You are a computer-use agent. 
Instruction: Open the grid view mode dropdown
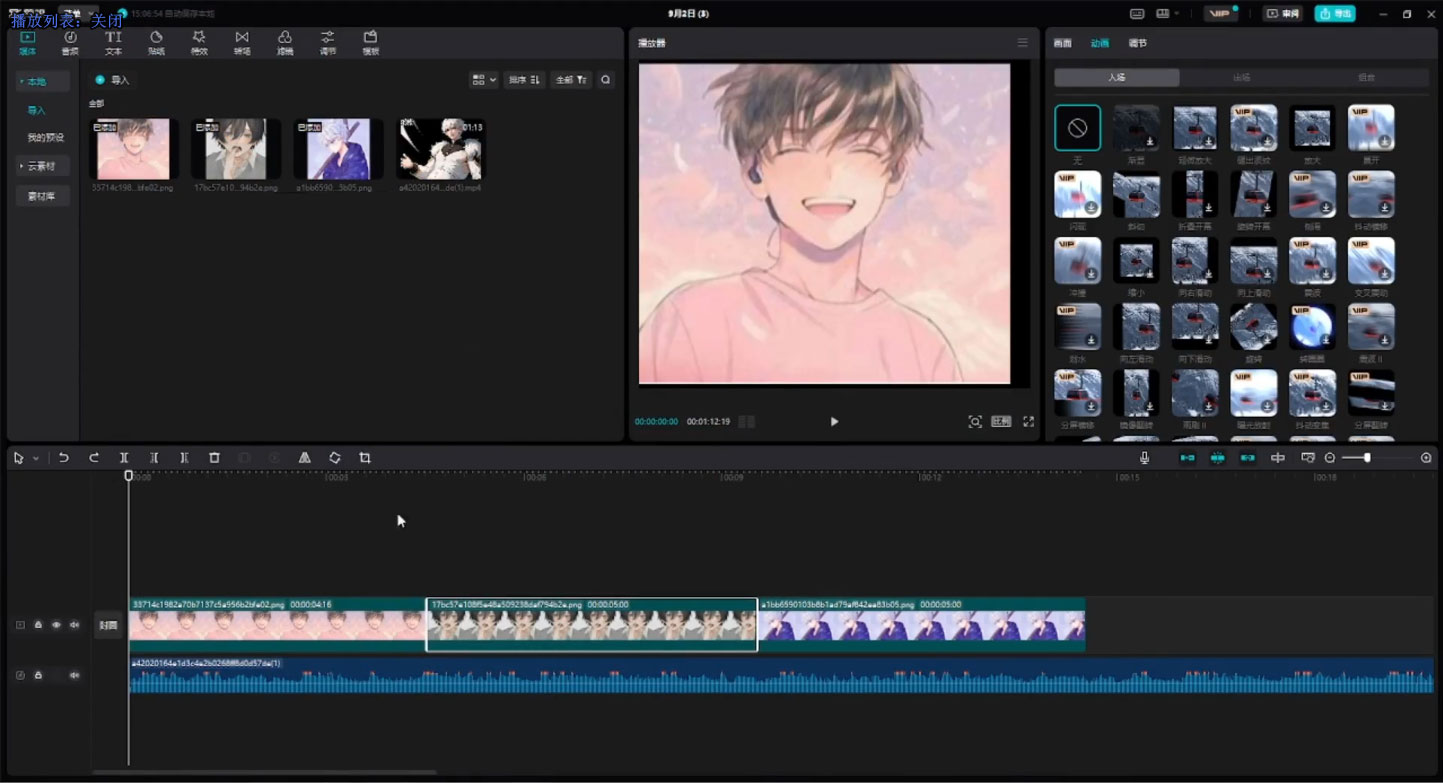(484, 80)
